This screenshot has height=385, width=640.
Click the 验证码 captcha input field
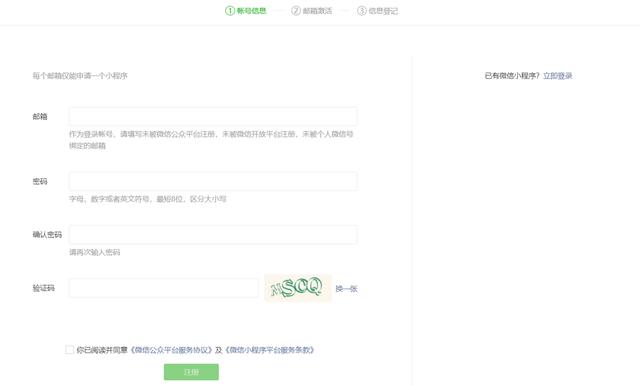[164, 288]
